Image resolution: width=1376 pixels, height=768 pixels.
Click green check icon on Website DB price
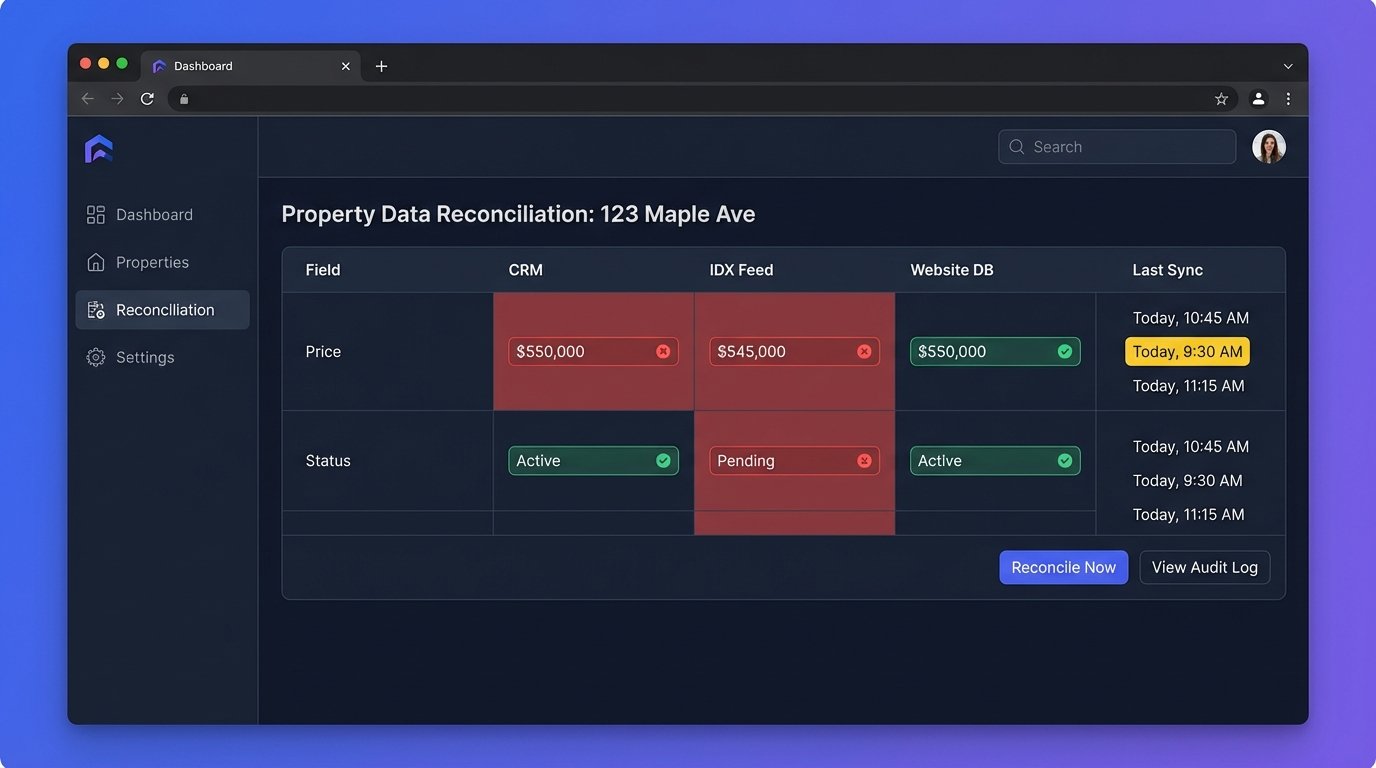(x=1065, y=352)
